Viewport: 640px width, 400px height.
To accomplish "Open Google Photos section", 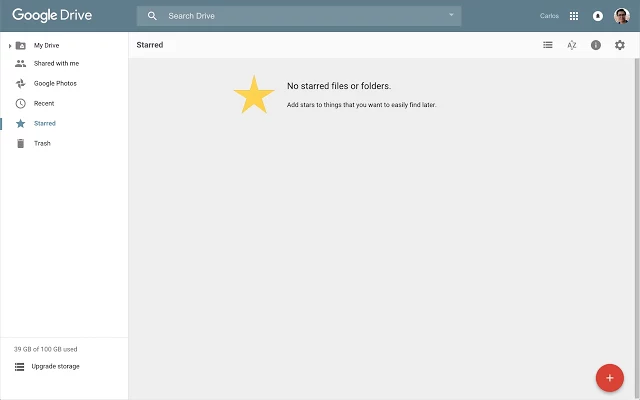I will 54,83.
